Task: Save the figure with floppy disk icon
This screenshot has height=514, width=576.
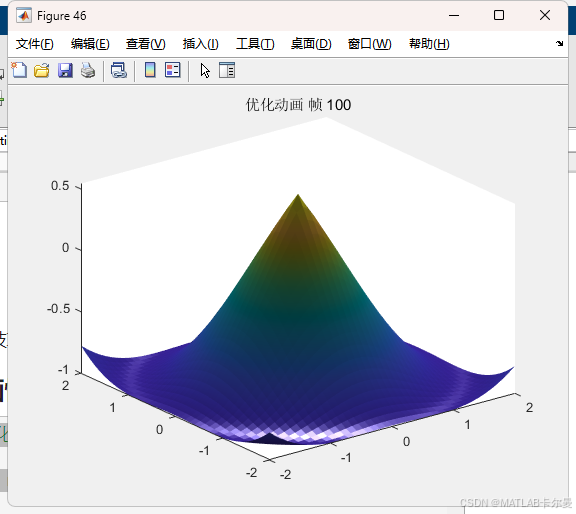Action: pyautogui.click(x=65, y=70)
